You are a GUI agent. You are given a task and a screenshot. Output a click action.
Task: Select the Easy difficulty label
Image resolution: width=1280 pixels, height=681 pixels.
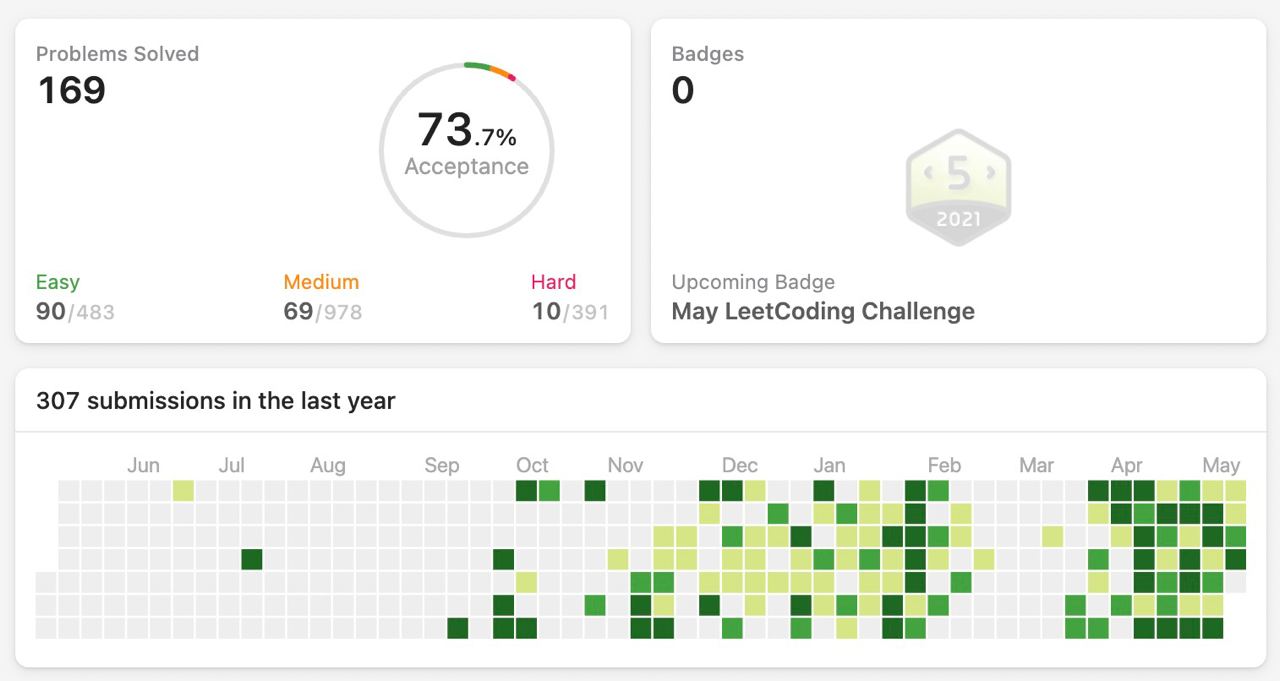[57, 282]
